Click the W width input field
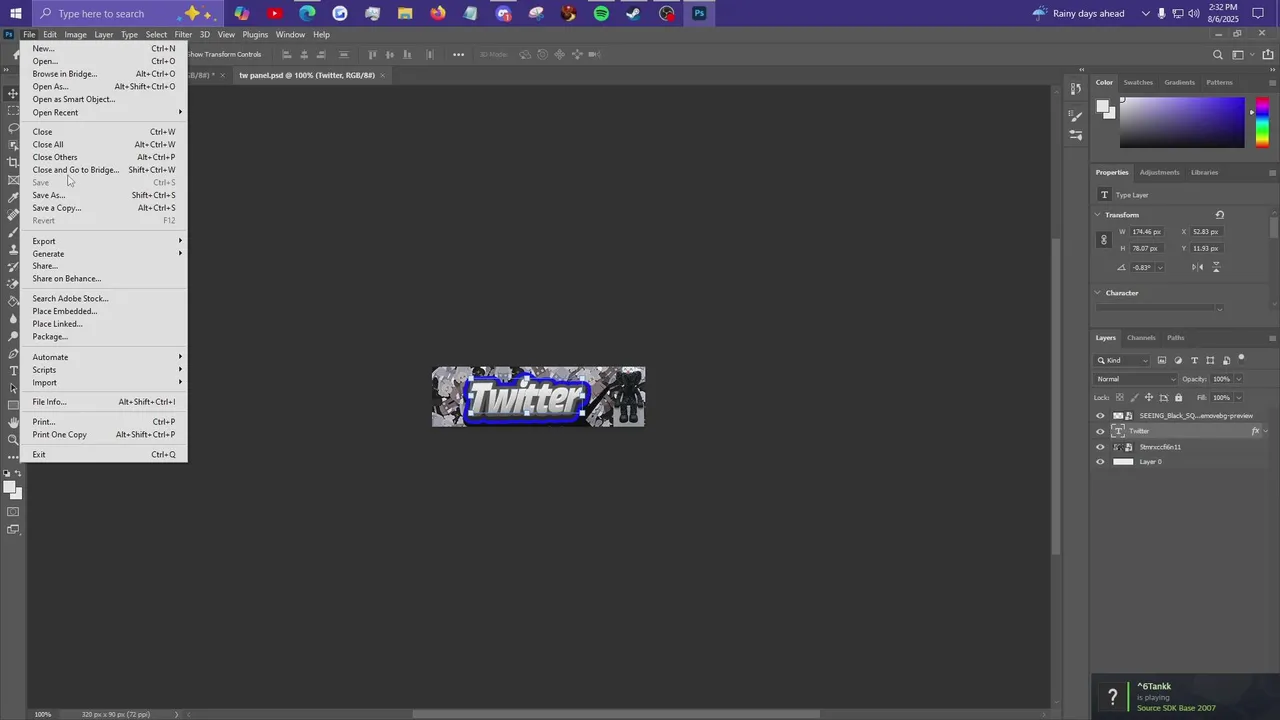Screen dimensions: 1280x720 point(1148,232)
